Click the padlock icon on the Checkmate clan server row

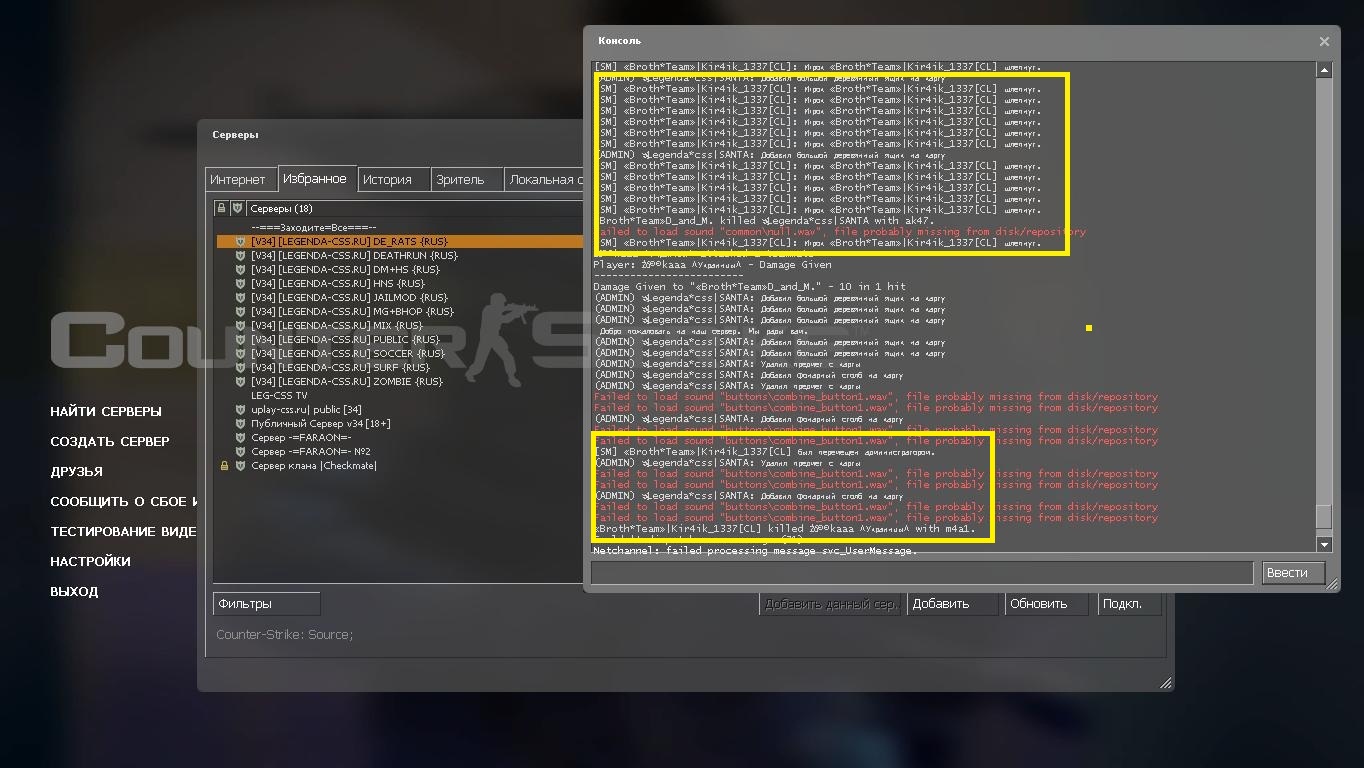pos(224,465)
